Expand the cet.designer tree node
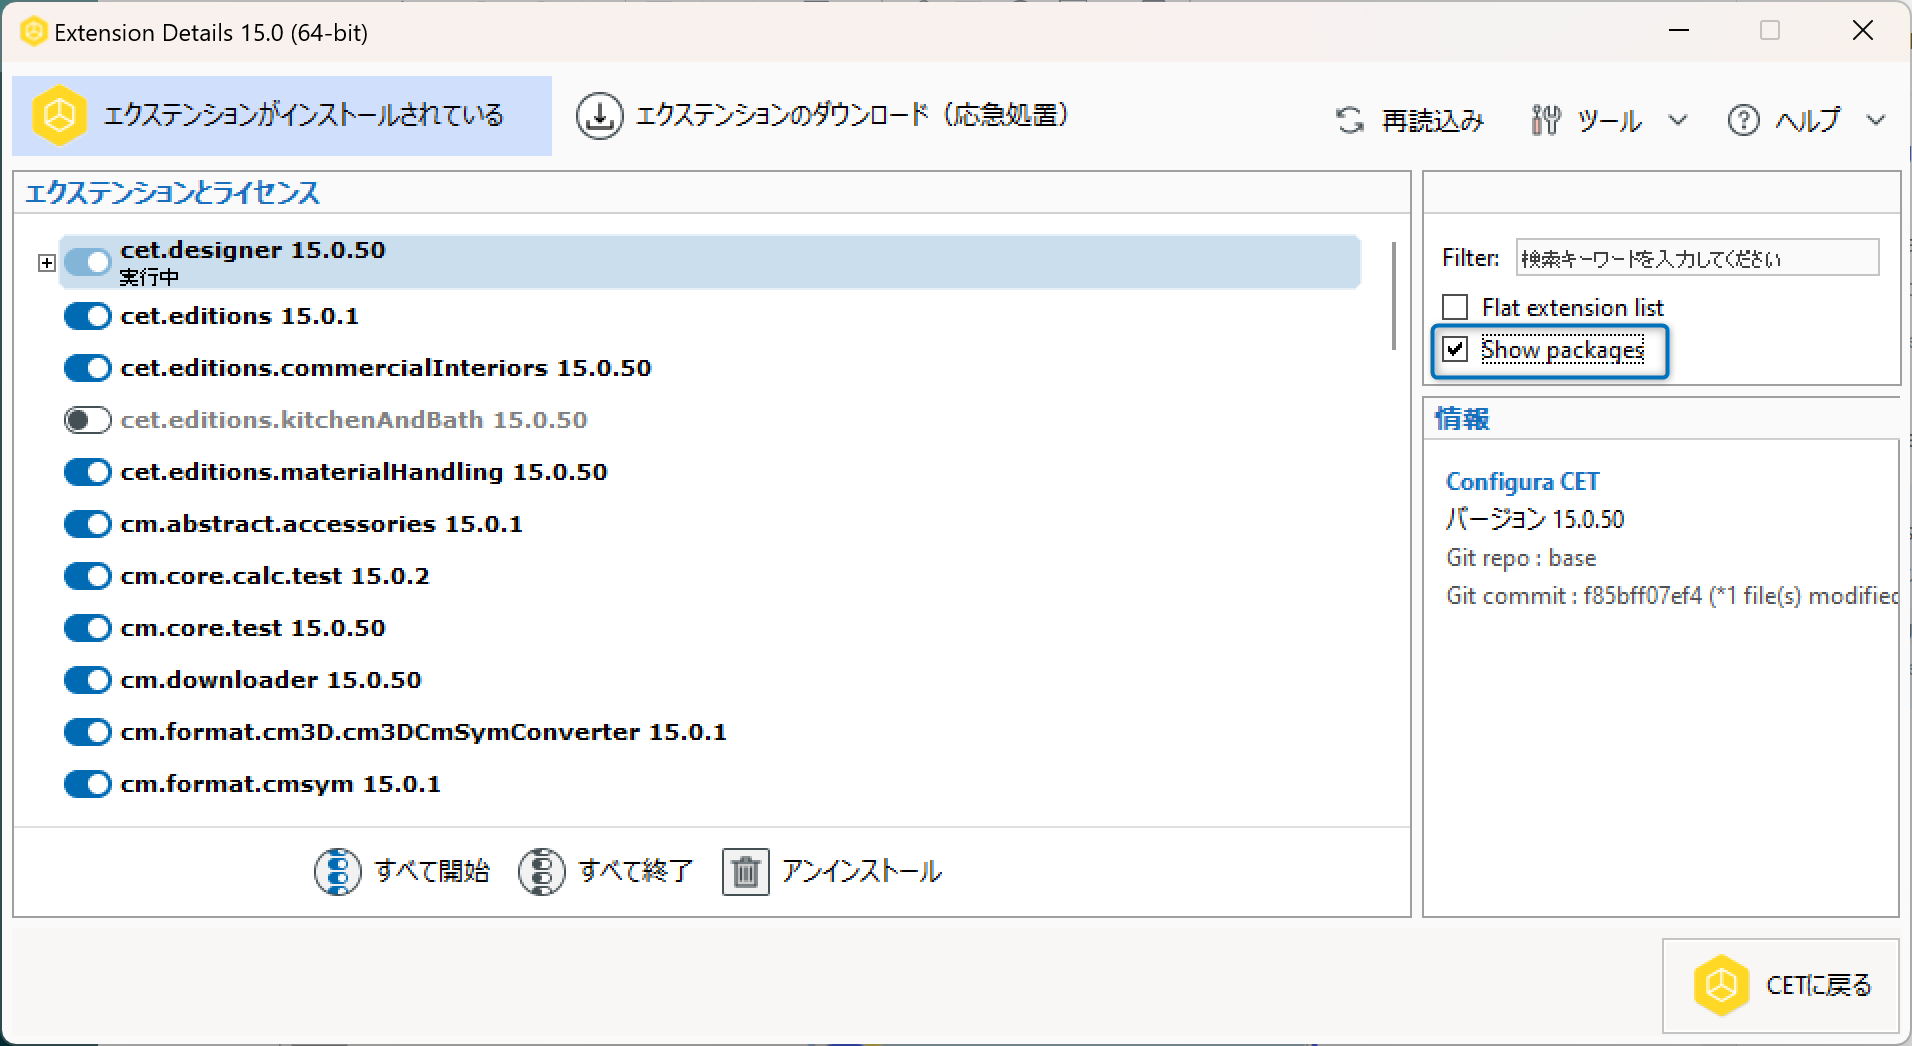 coord(46,263)
